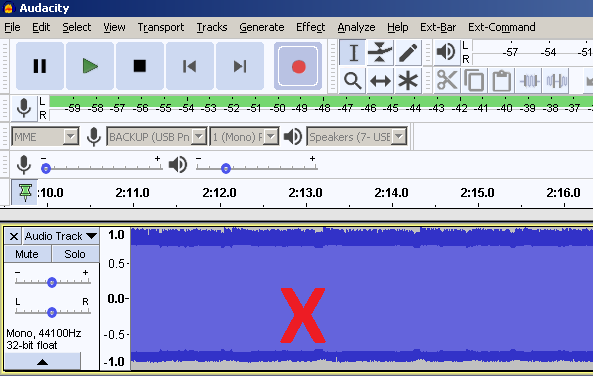Click the Paste clipboard icon
Viewport: 593px width, 376px height.
coord(502,81)
